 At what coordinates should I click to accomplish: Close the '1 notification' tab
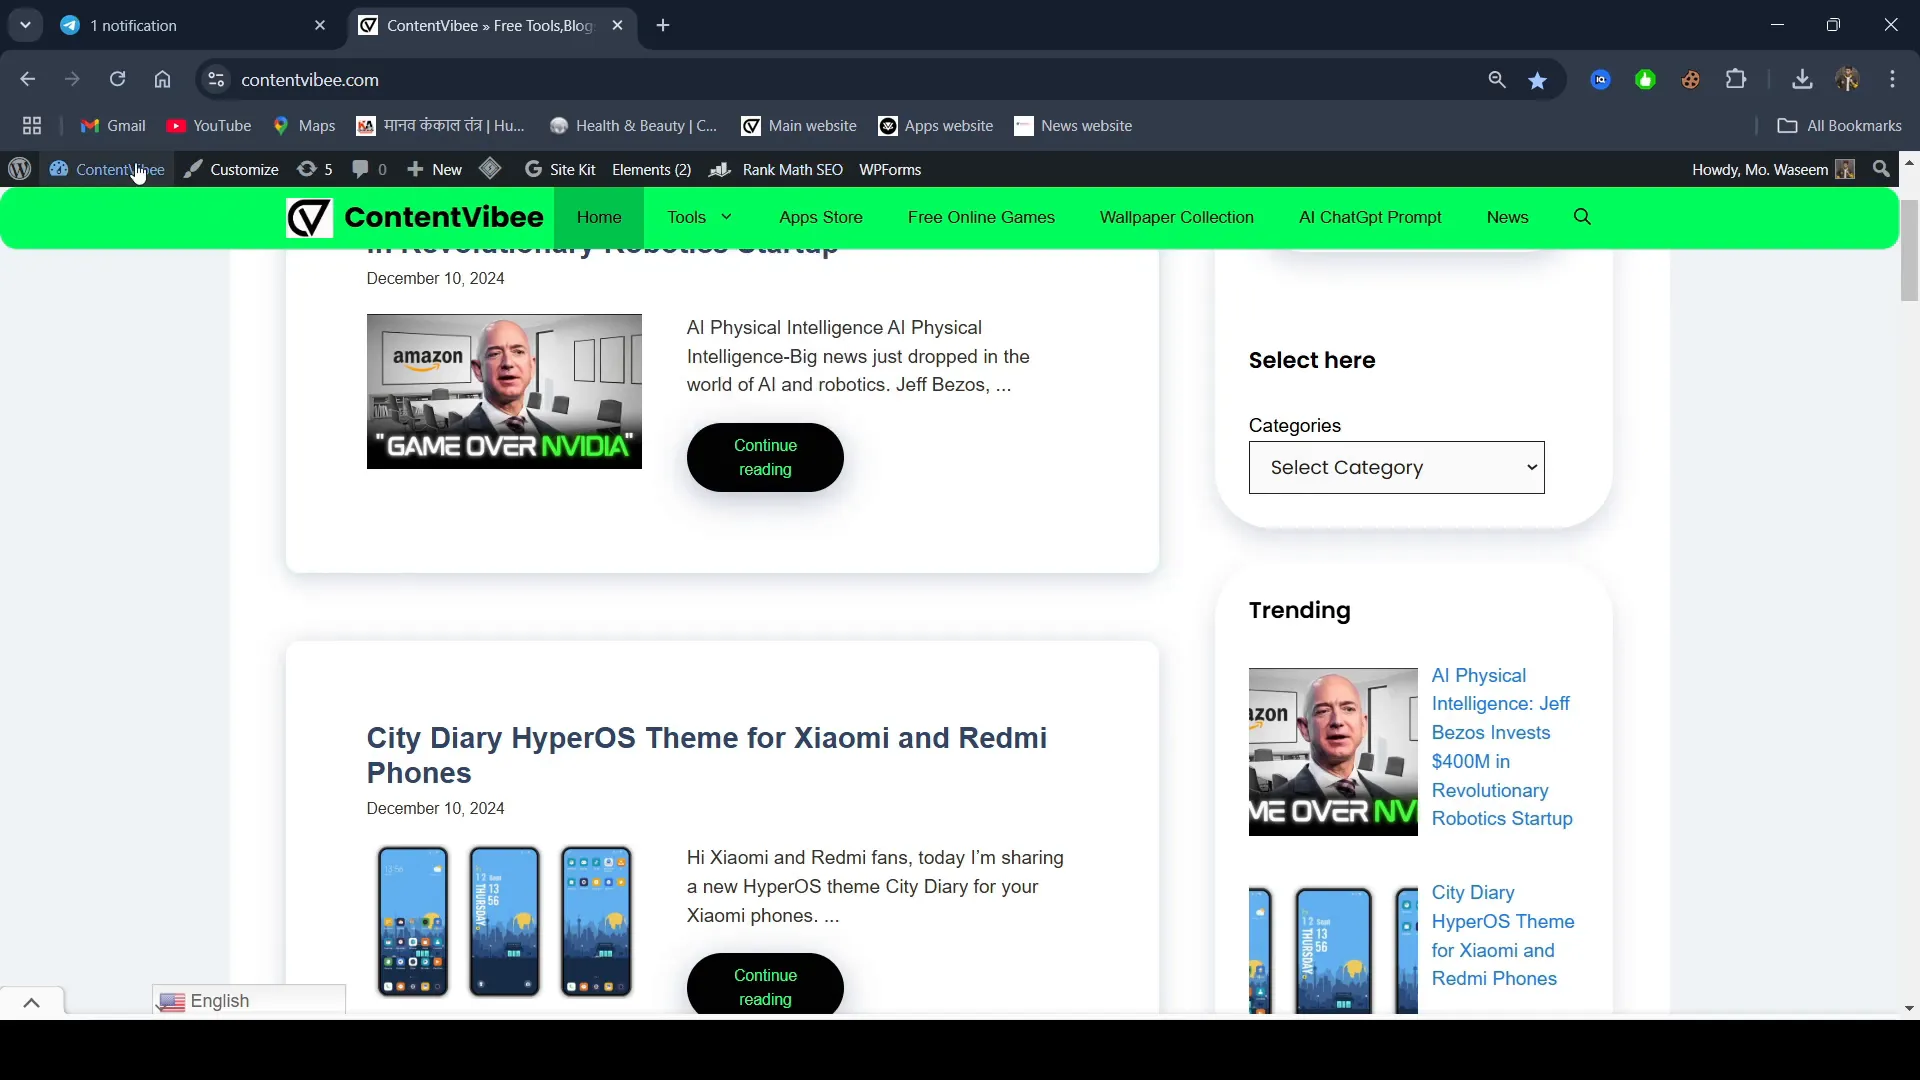320,26
